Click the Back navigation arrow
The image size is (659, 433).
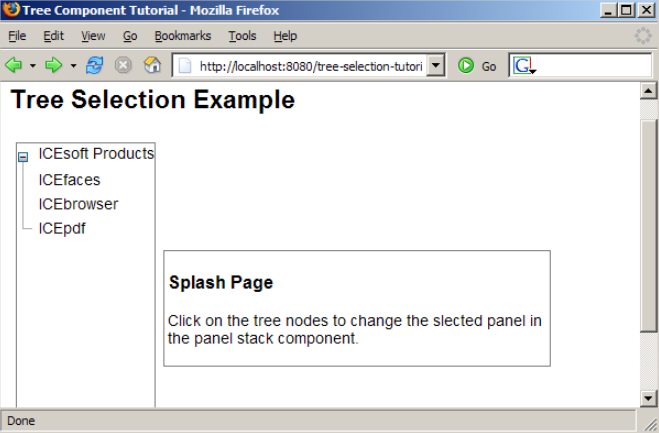click(x=14, y=65)
